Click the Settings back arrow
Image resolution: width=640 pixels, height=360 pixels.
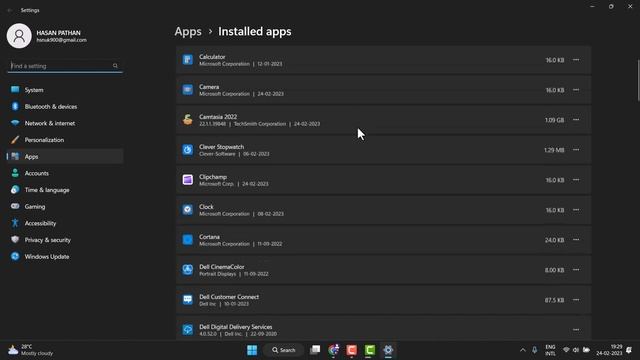pyautogui.click(x=10, y=10)
